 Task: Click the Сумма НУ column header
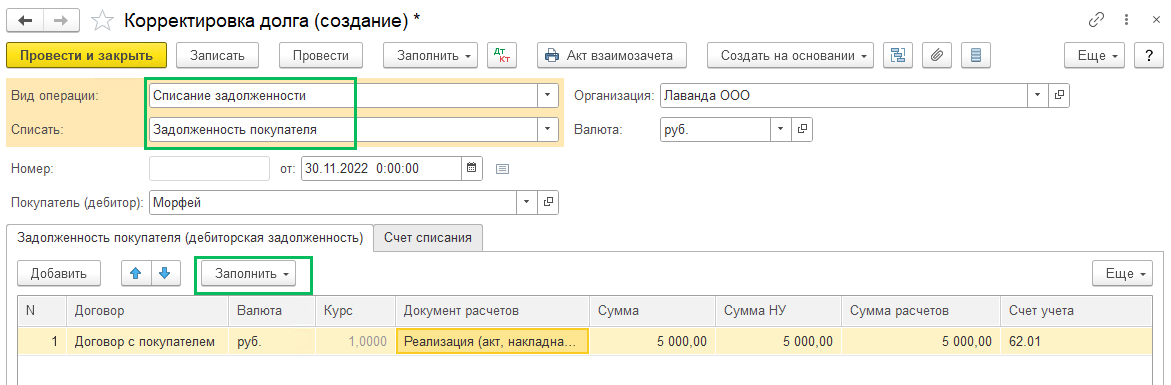pos(778,310)
